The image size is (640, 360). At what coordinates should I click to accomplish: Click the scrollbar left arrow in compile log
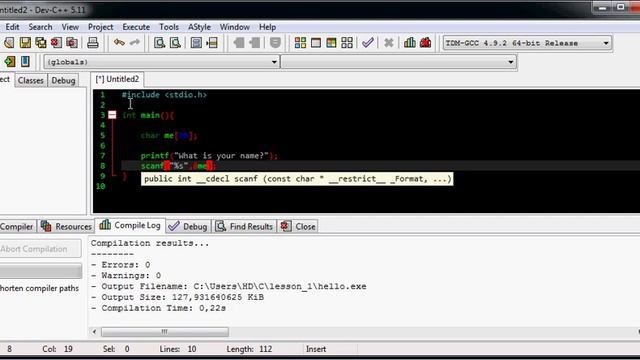(94, 332)
